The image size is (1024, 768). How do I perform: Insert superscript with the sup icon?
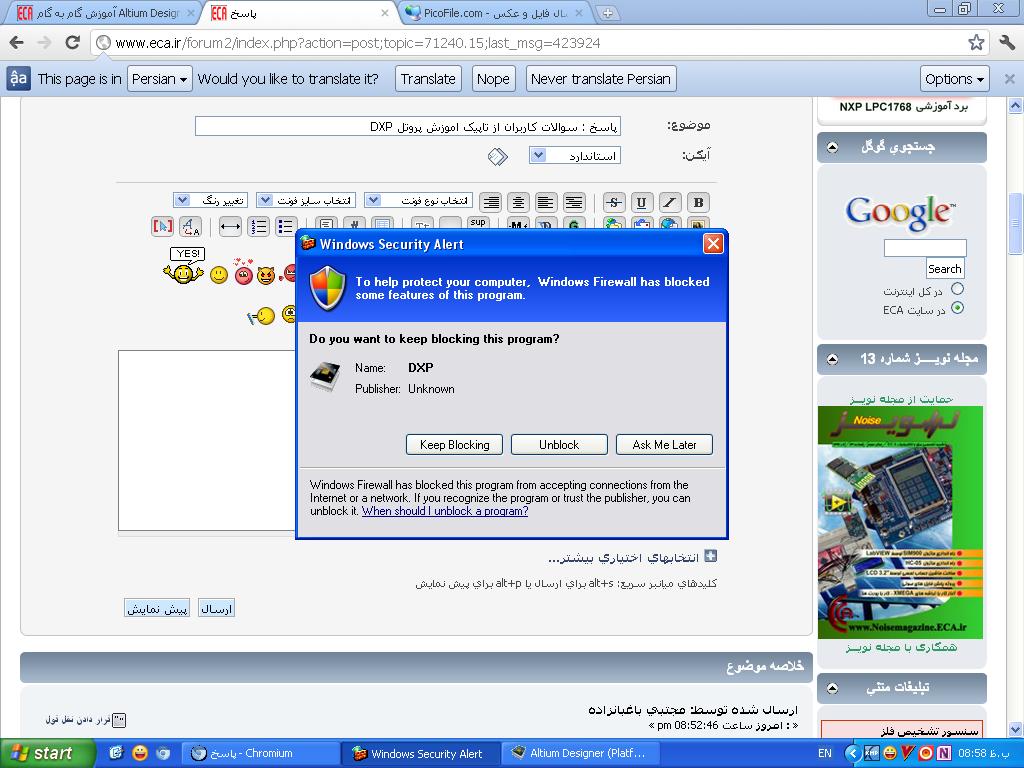tap(478, 223)
